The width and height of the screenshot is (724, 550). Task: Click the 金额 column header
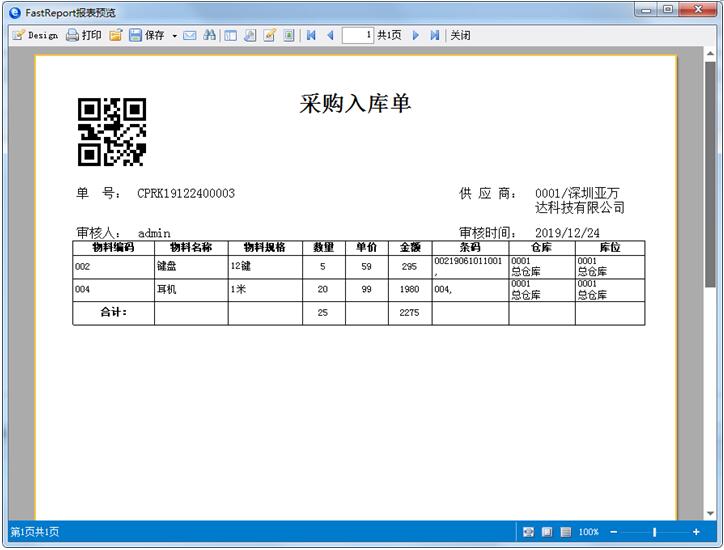pos(410,248)
